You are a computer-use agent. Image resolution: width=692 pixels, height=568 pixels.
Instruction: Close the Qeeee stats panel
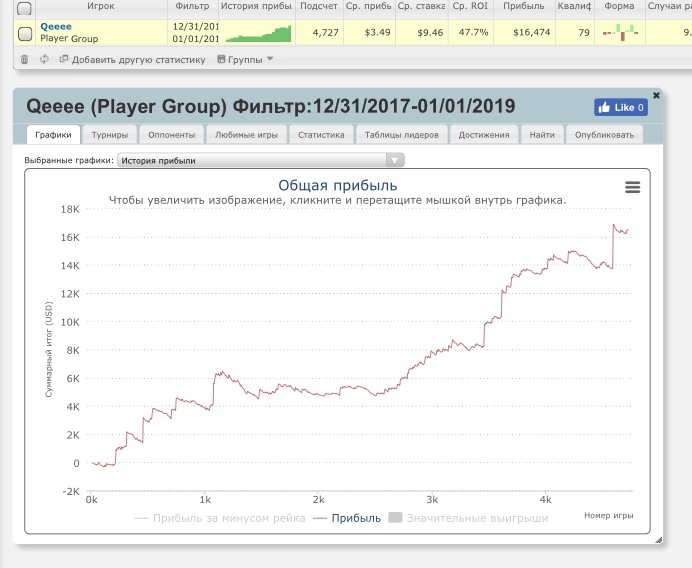pyautogui.click(x=656, y=95)
